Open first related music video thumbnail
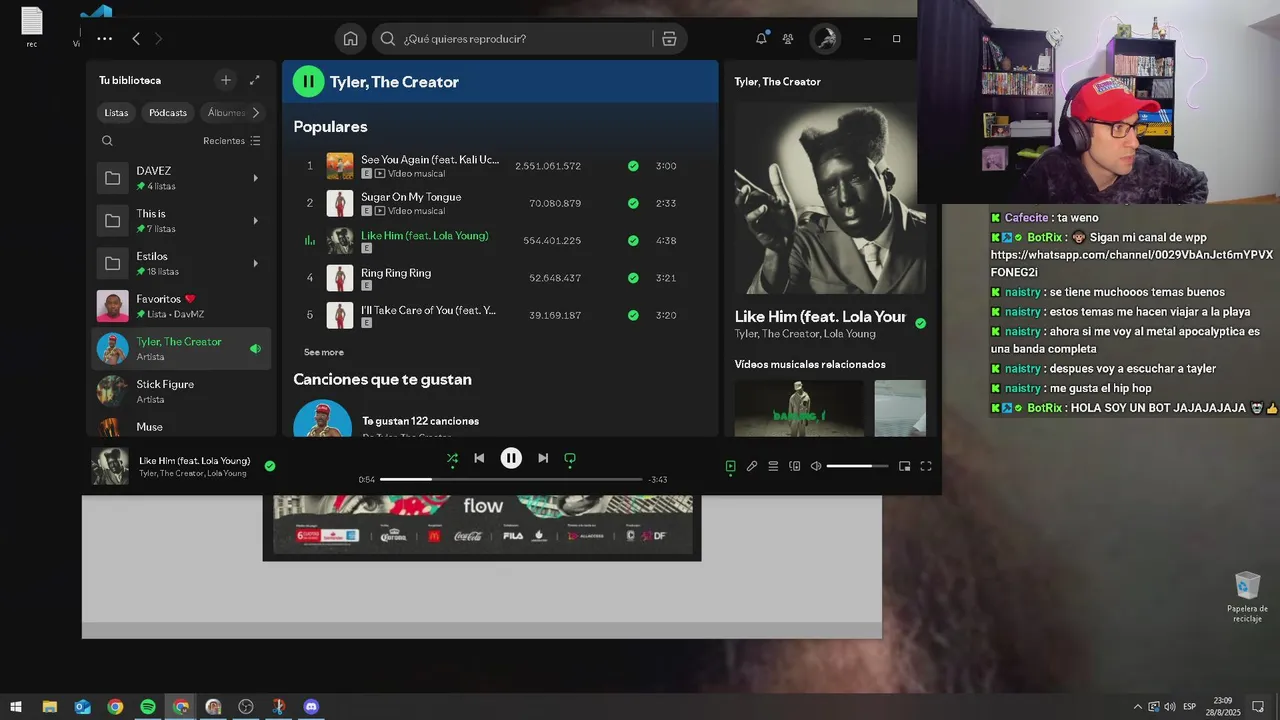1280x720 pixels. (799, 408)
